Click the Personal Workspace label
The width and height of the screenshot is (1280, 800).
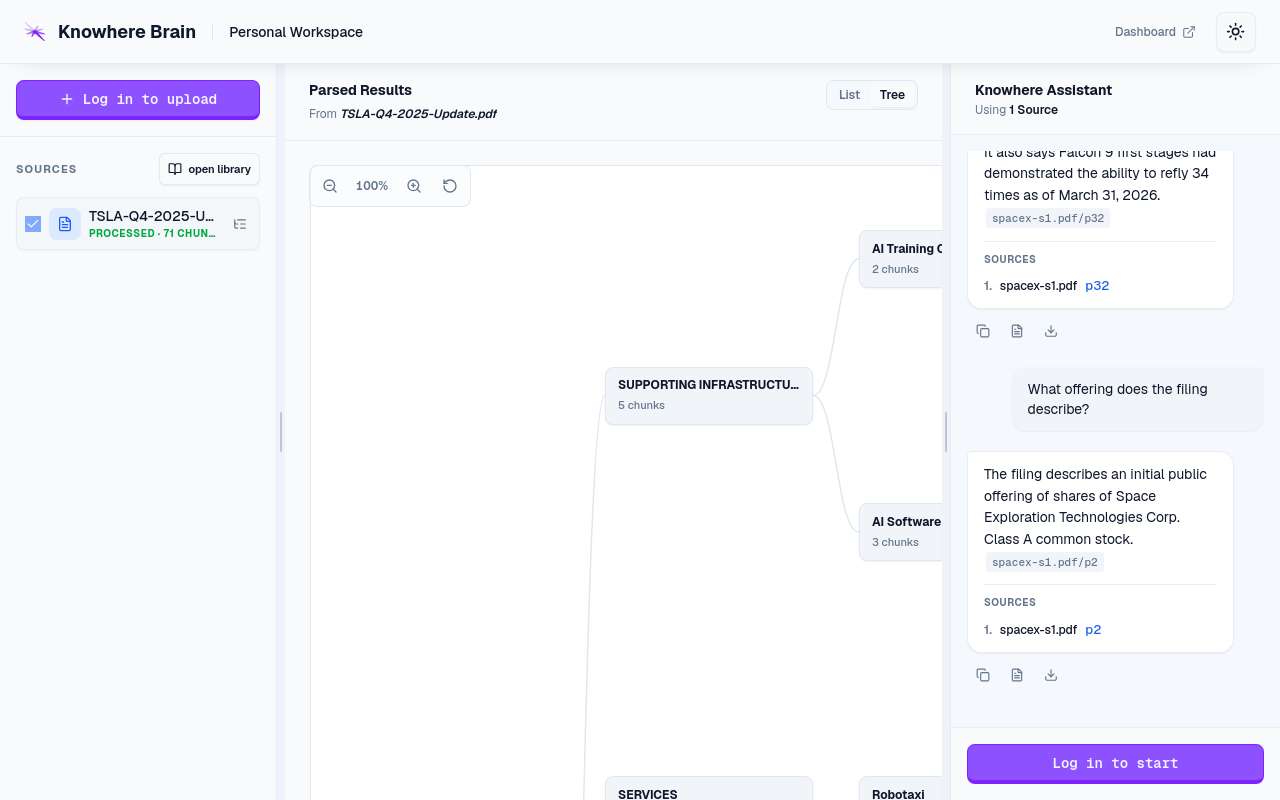(296, 32)
